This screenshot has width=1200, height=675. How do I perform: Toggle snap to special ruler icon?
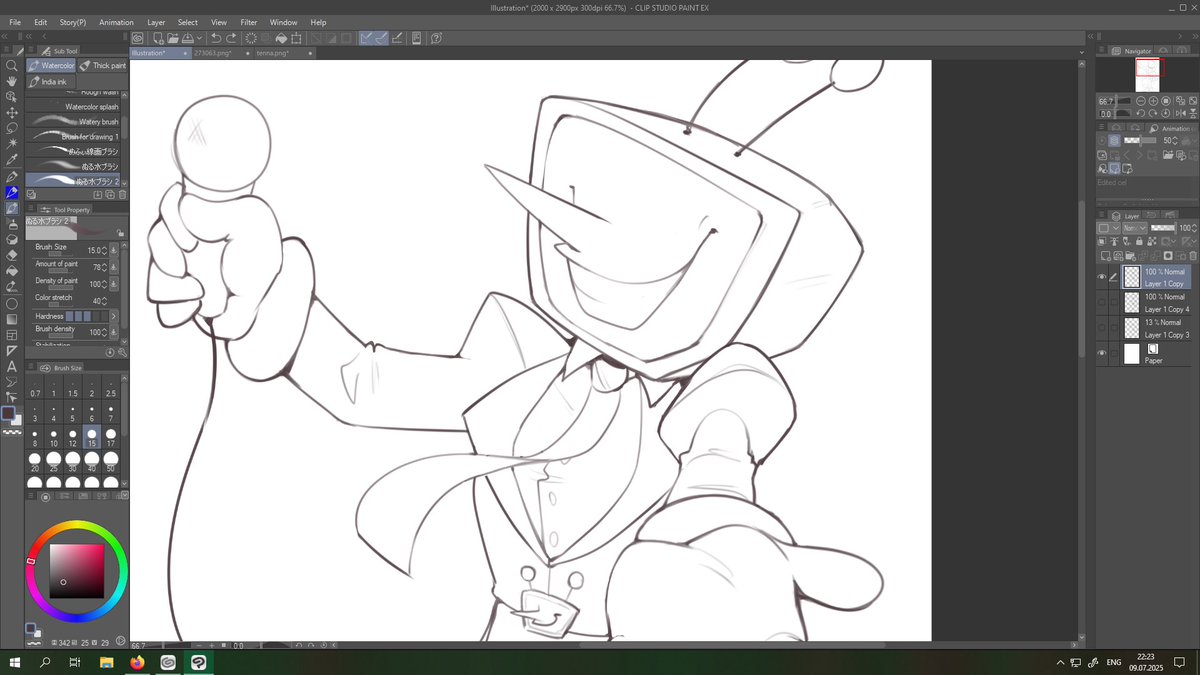[x=383, y=38]
